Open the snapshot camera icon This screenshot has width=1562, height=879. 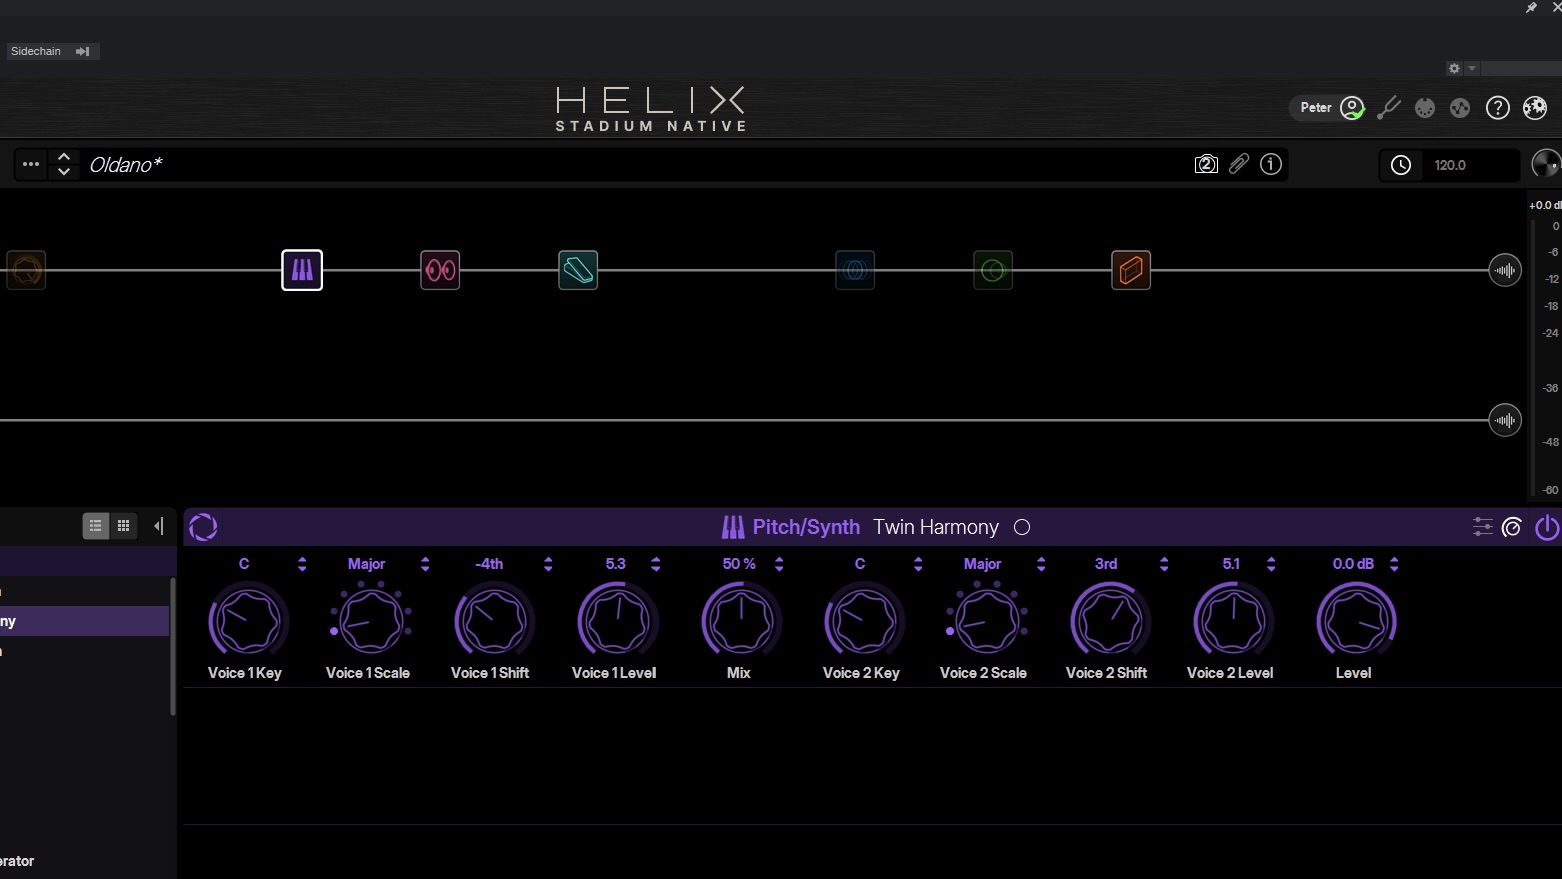[1206, 164]
